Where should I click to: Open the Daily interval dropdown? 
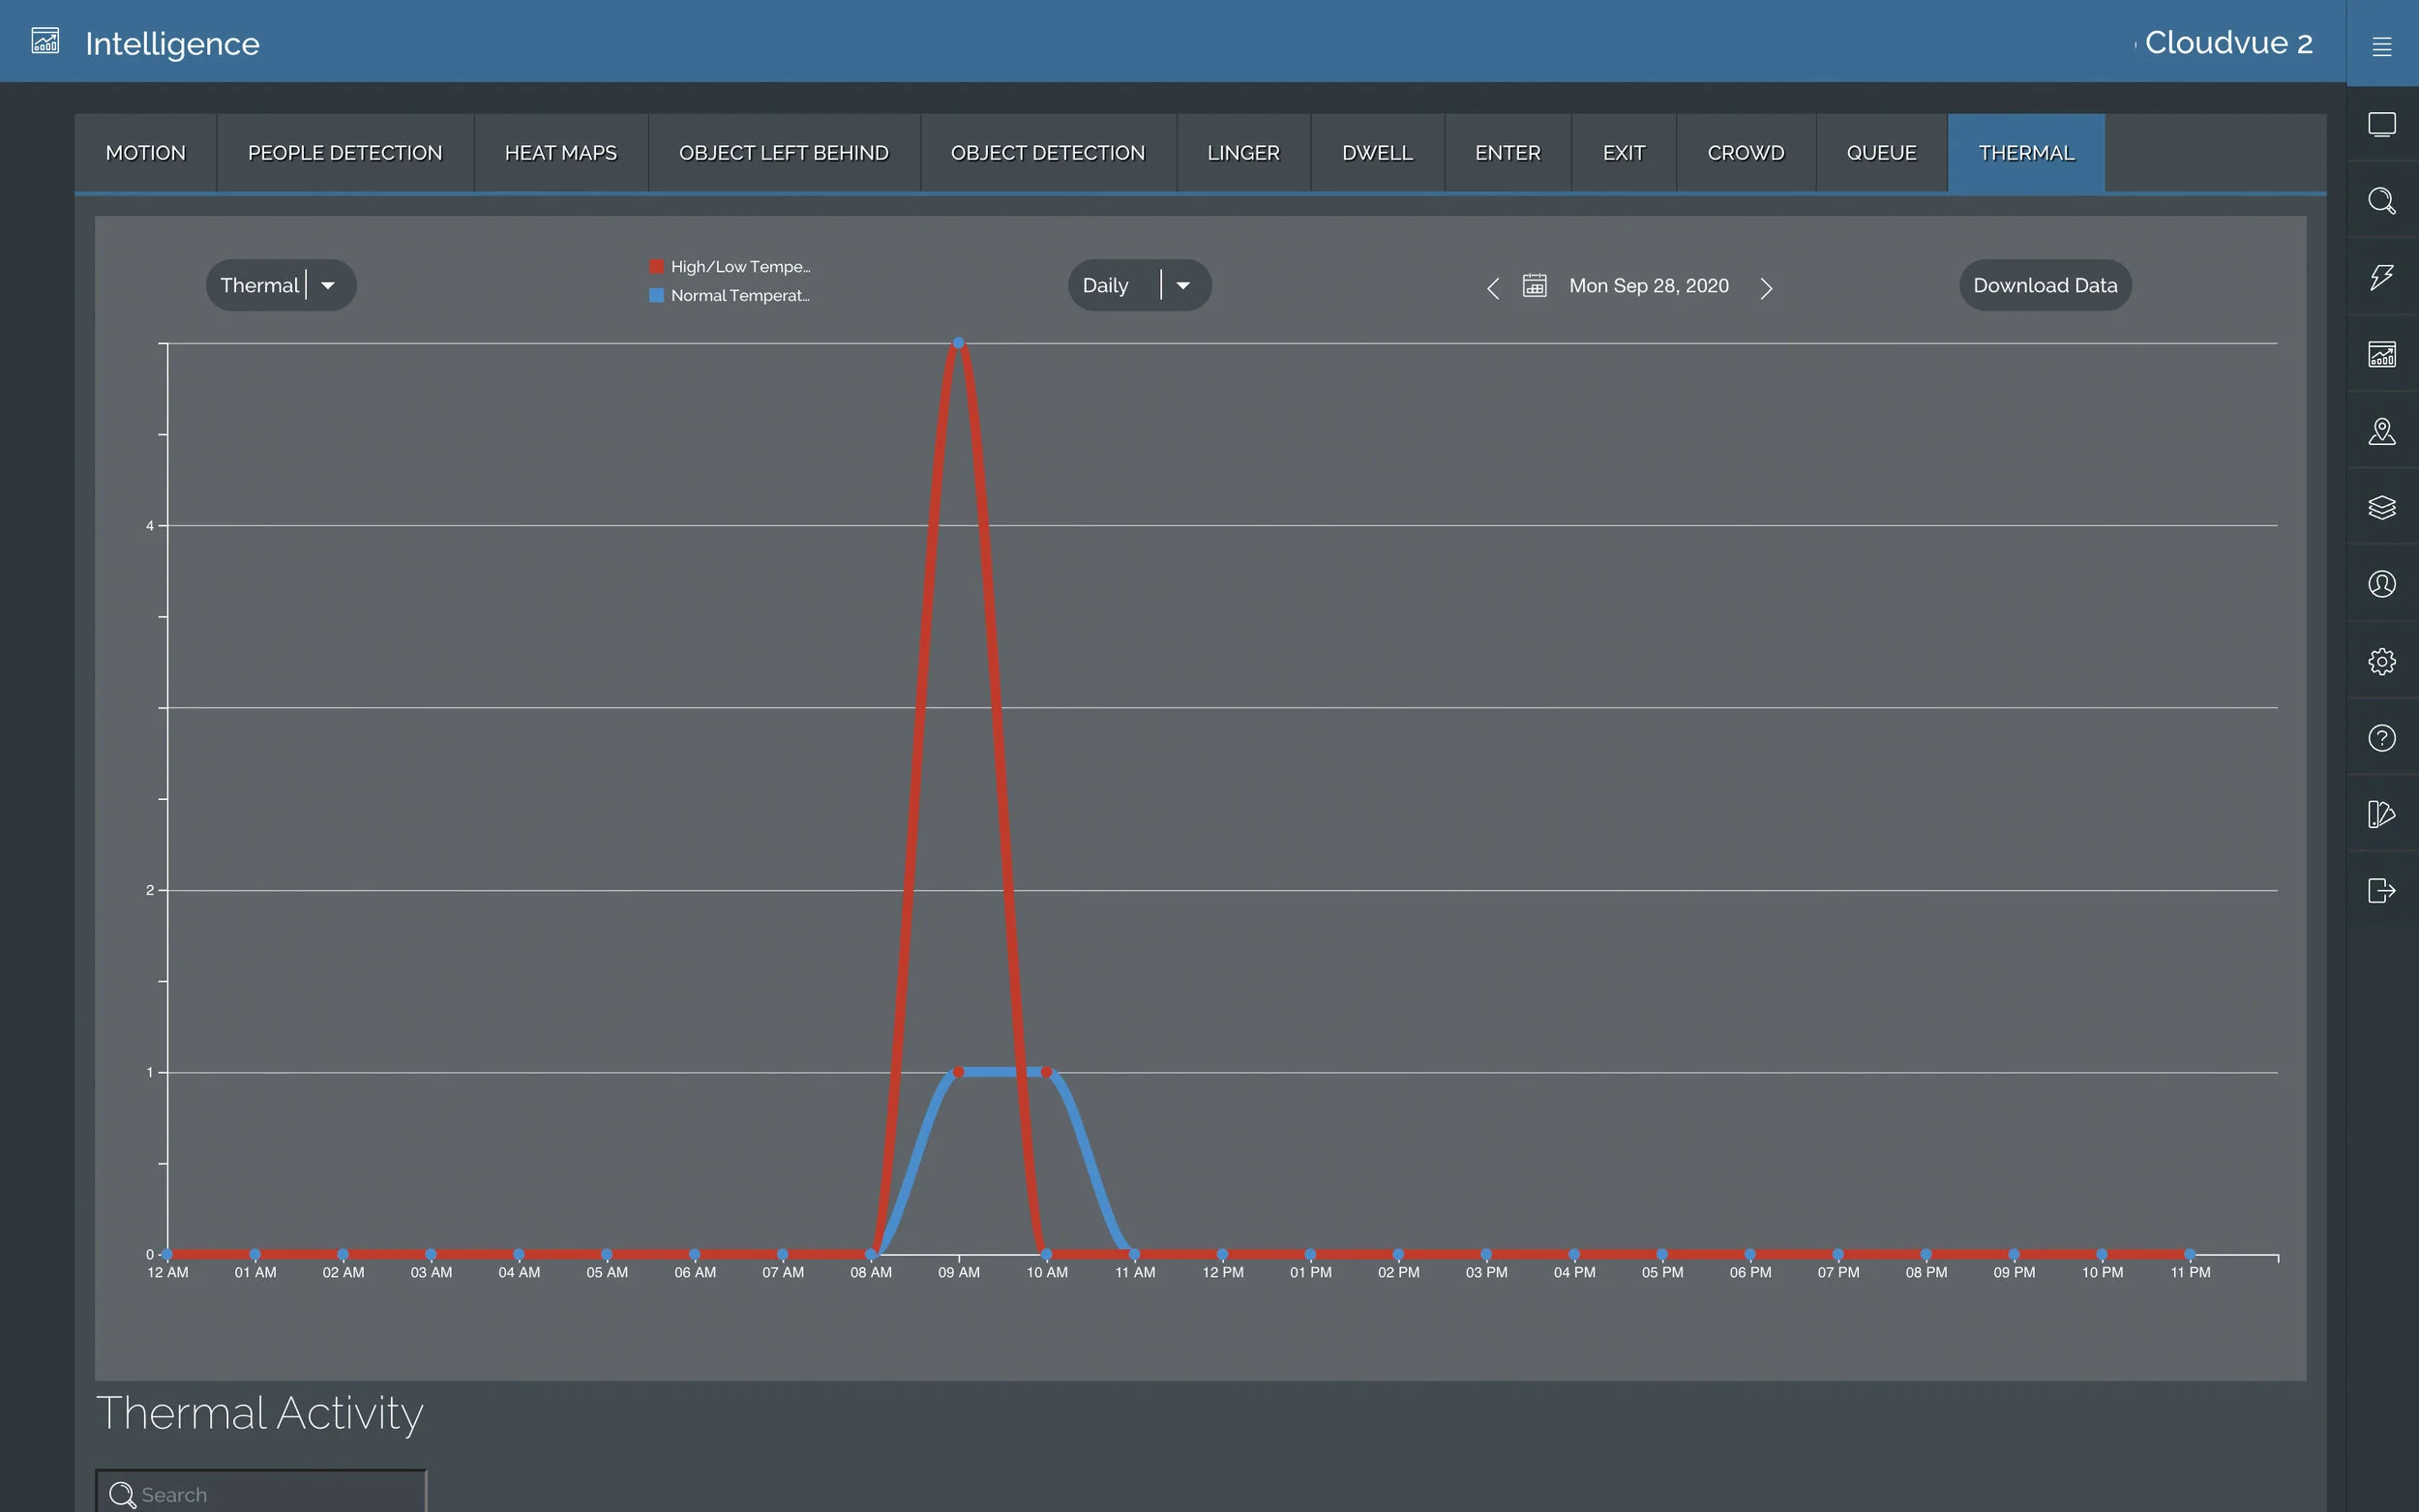[1185, 285]
